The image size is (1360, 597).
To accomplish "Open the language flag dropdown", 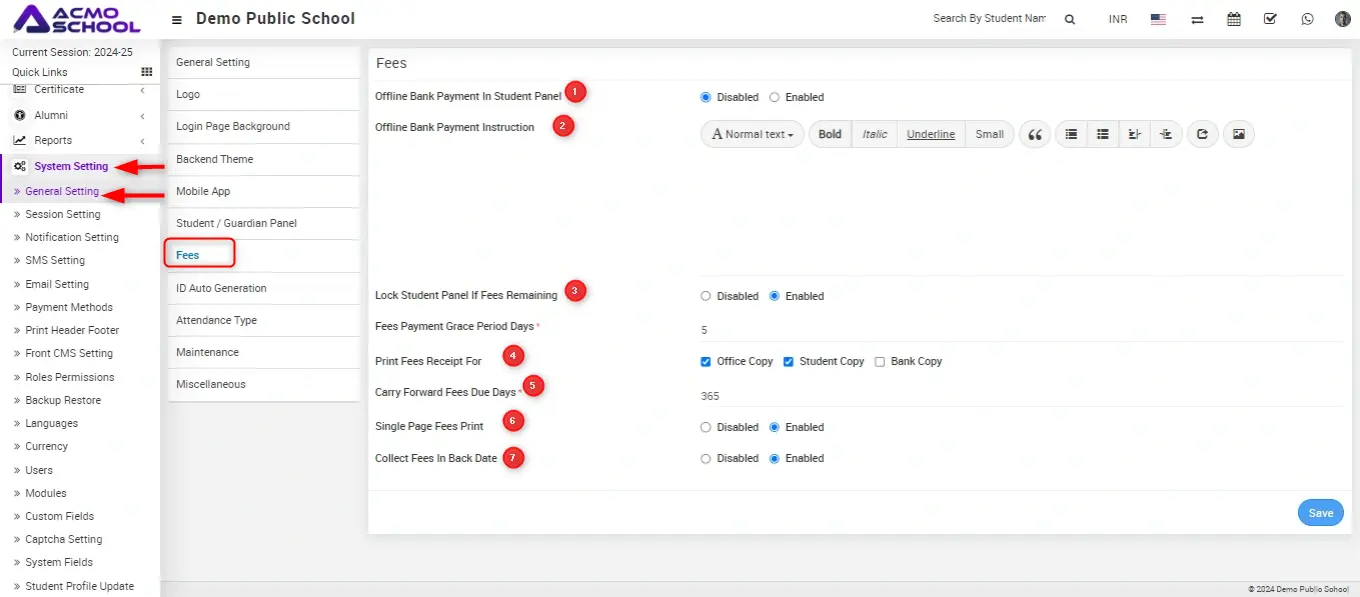I will tap(1158, 19).
